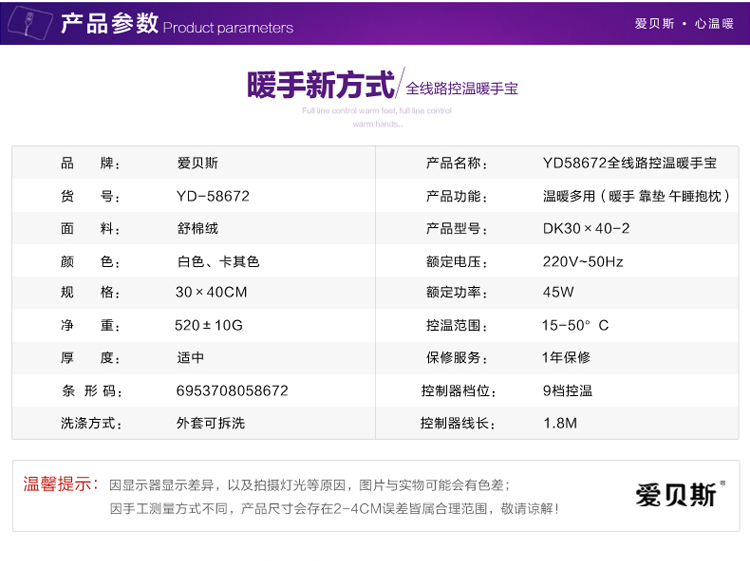Click the 保修服务 label
Viewport: 750px width, 561px height.
click(x=456, y=358)
